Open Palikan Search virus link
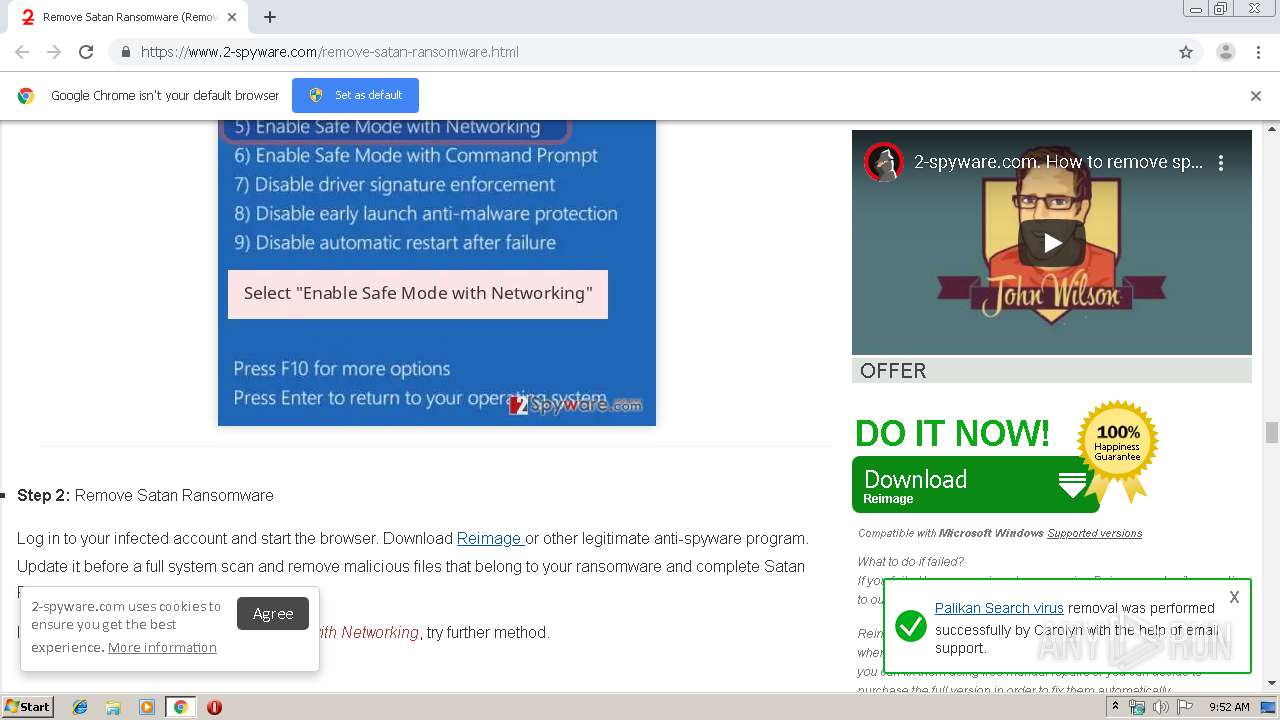Viewport: 1280px width, 720px height. pos(999,608)
